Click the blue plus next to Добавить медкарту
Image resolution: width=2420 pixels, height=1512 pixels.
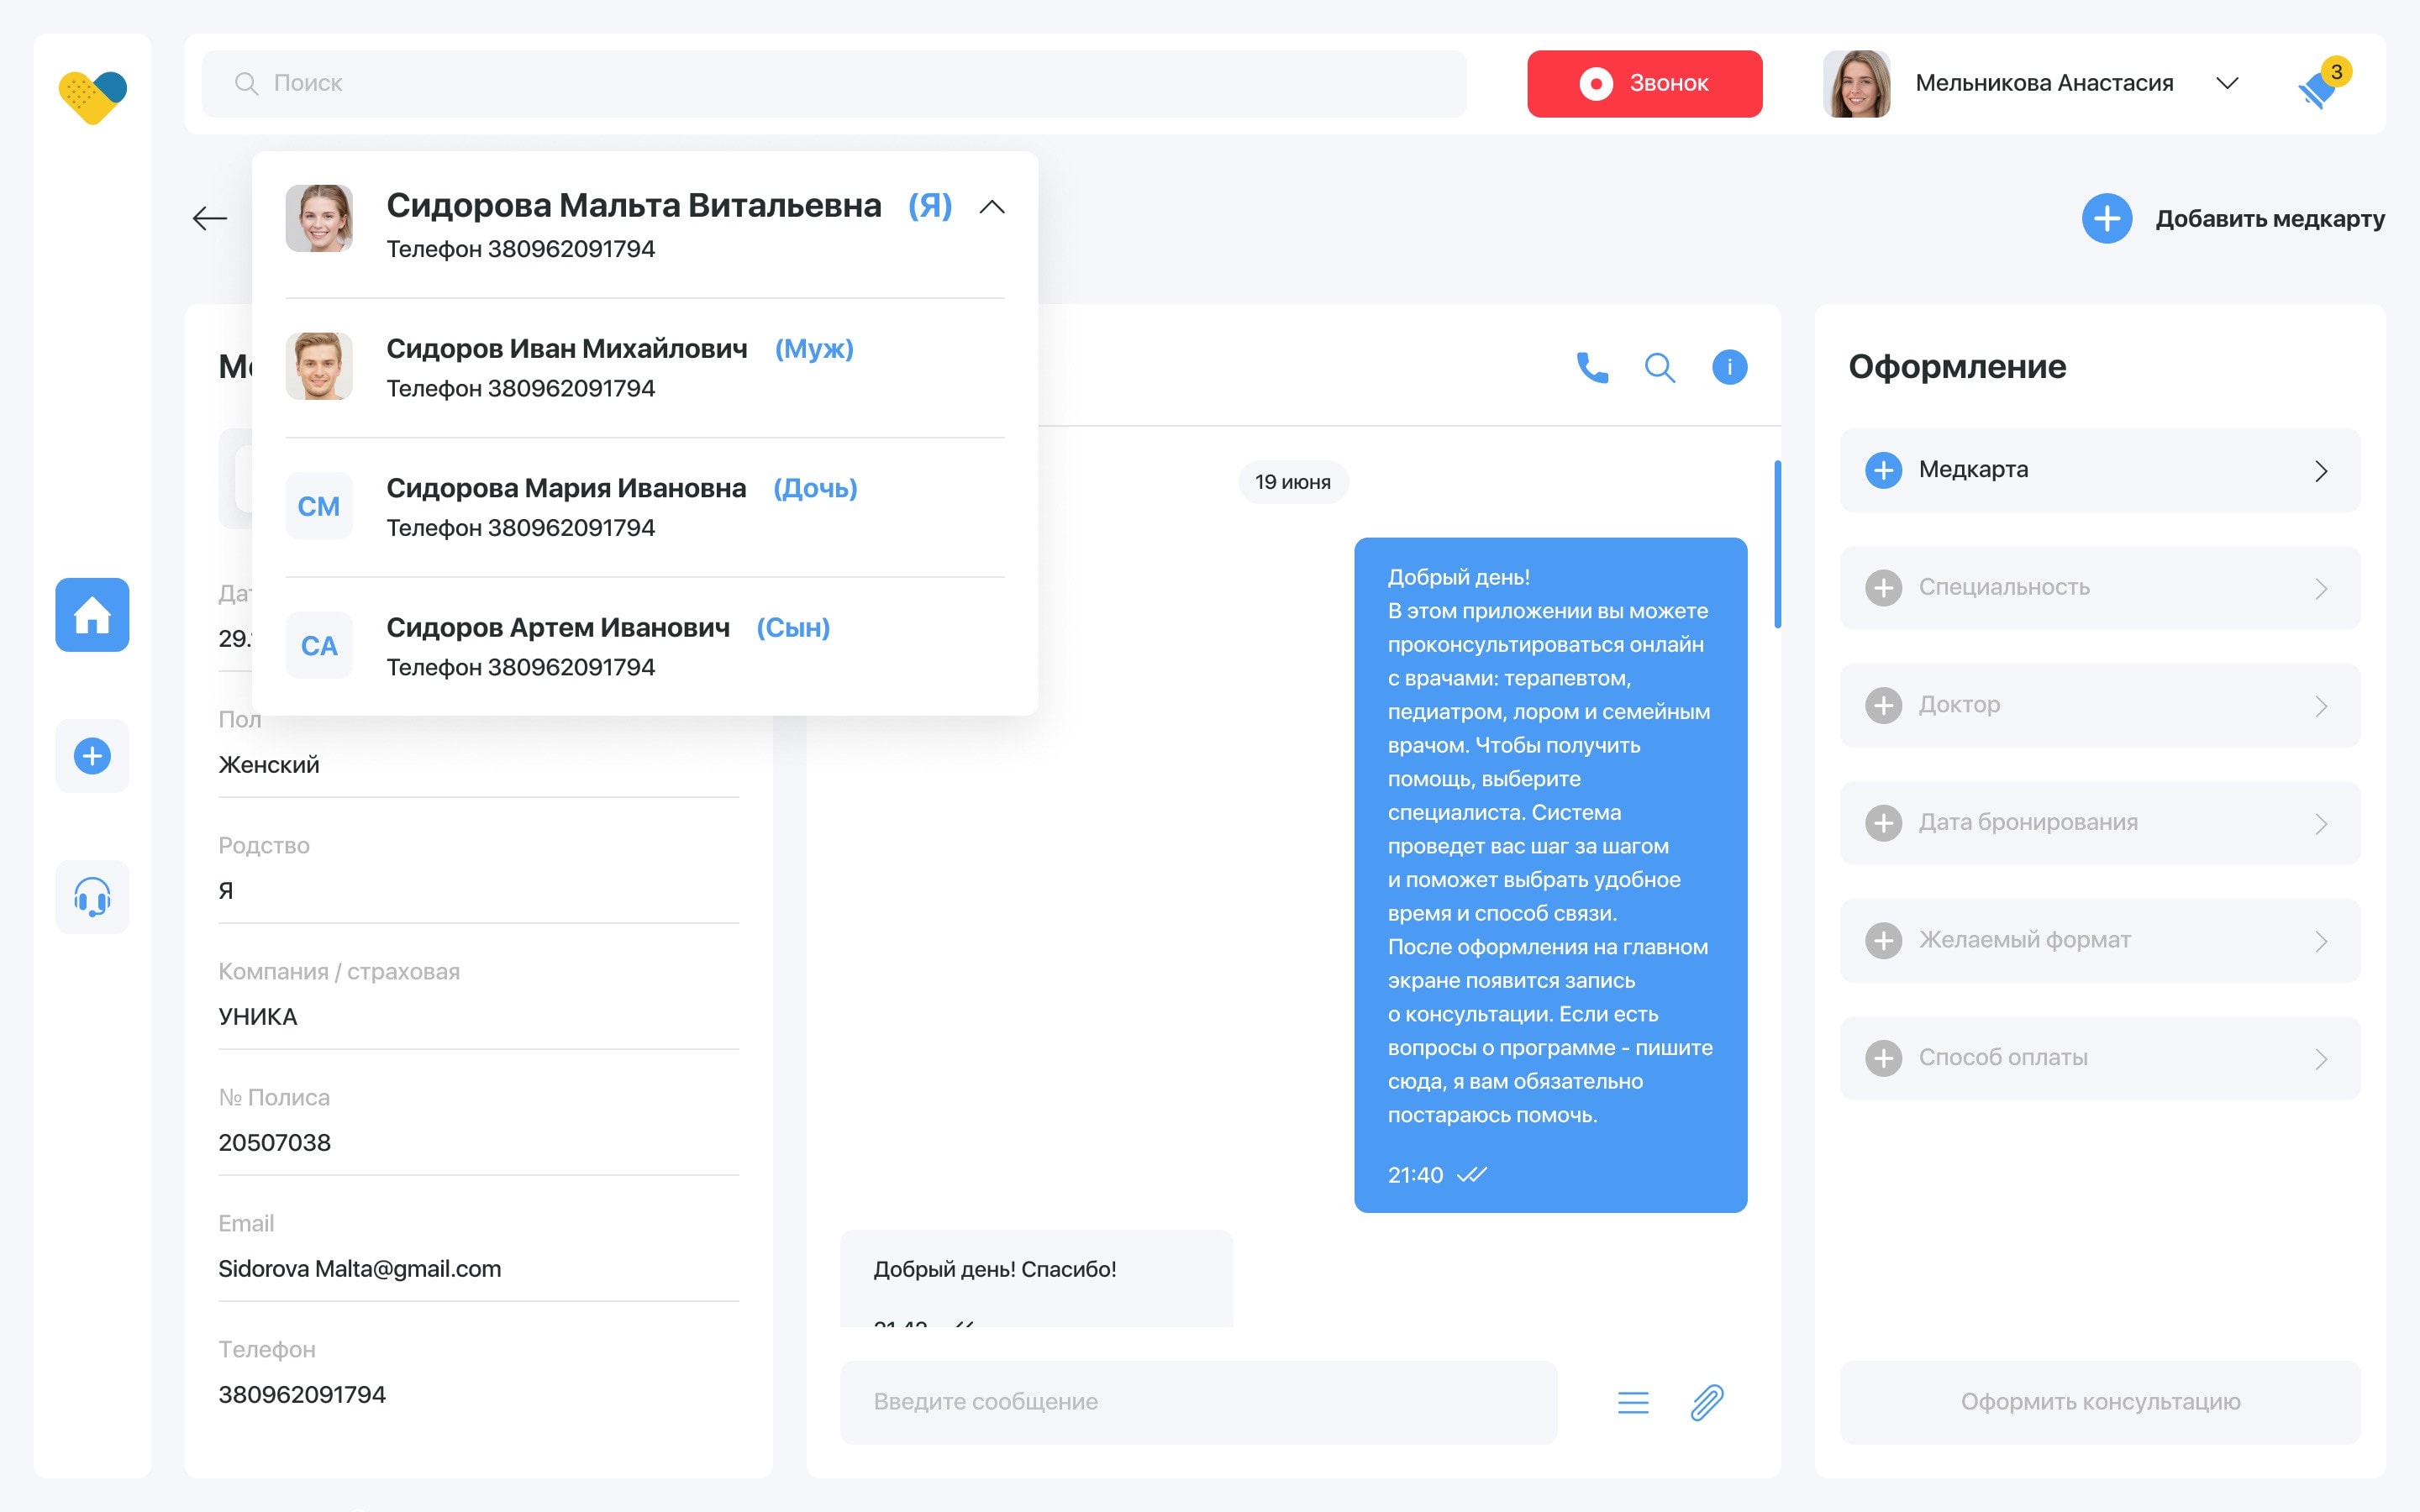[2107, 218]
